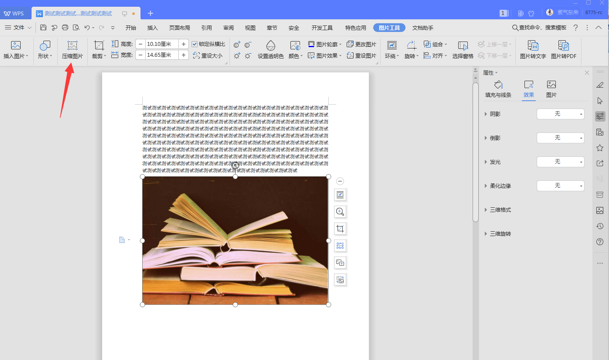Viewport: 609px width, 360px height.
Task: Open the 旋转 rotate tool
Action: click(411, 49)
